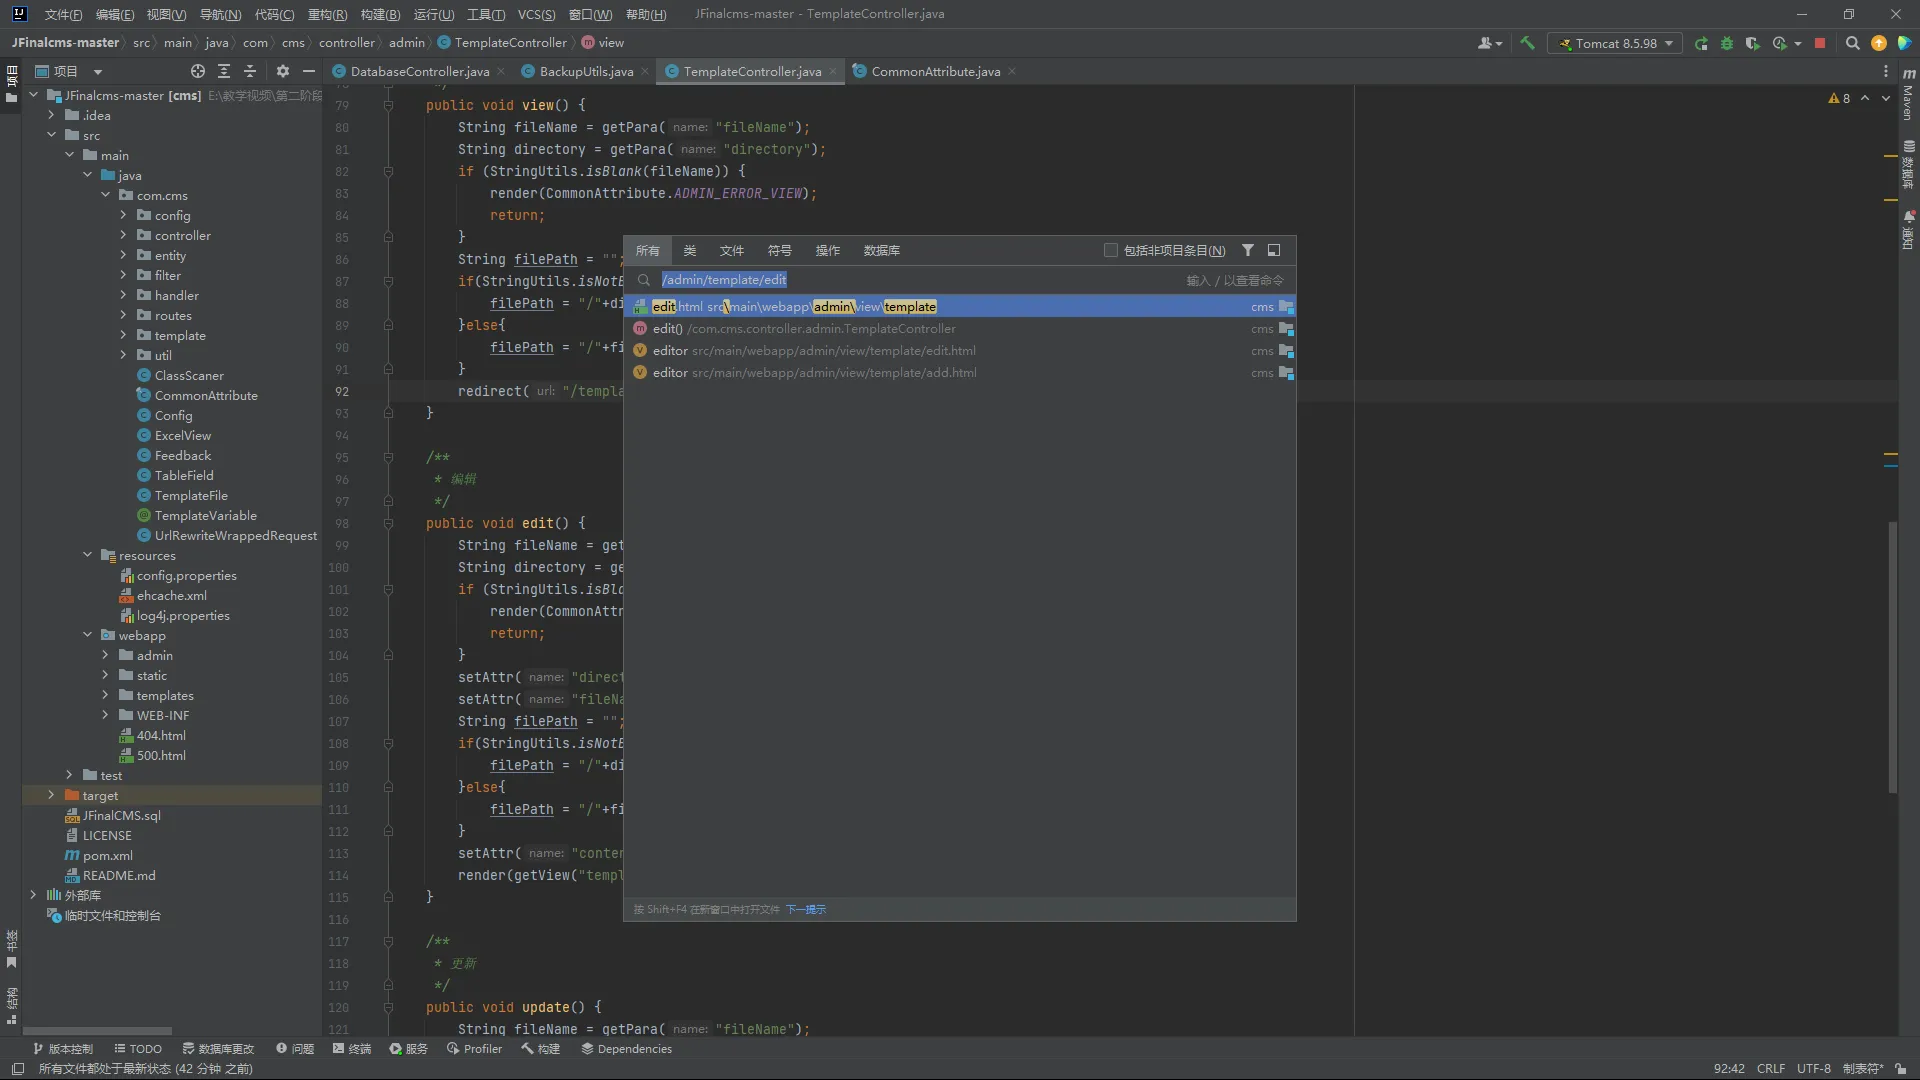This screenshot has height=1080, width=1920.
Task: Toggle open-in-find-window icon in search popup
Action: point(1274,250)
